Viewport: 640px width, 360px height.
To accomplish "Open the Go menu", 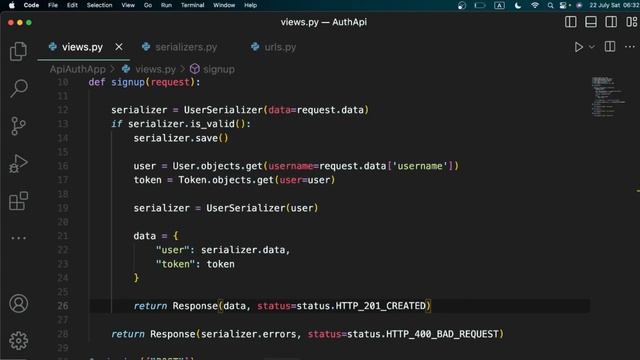I will [148, 5].
